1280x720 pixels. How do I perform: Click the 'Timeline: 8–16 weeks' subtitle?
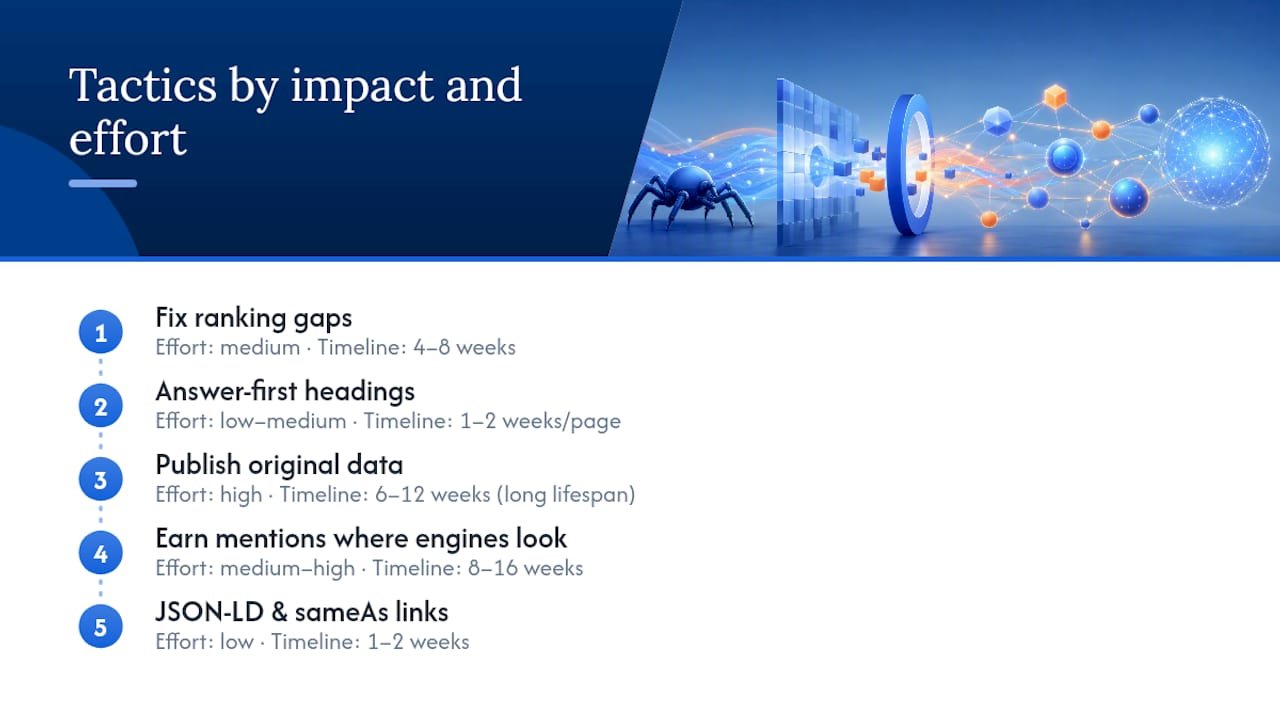tap(478, 569)
